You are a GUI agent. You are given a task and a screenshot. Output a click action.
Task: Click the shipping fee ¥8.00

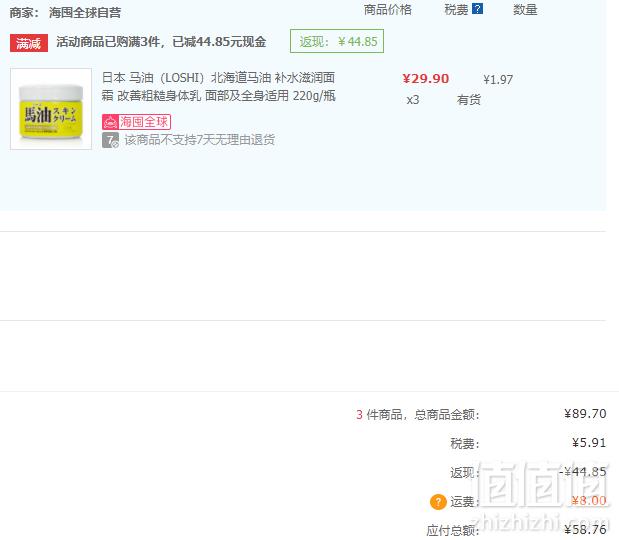pos(589,501)
